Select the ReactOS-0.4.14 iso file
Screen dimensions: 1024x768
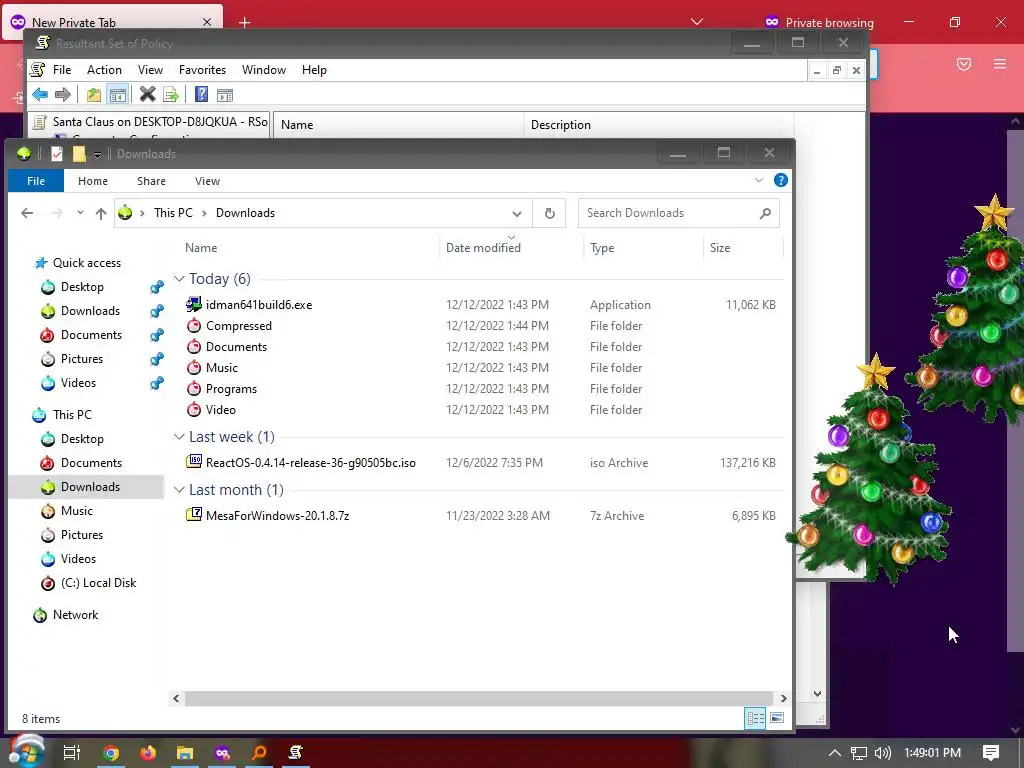(311, 463)
